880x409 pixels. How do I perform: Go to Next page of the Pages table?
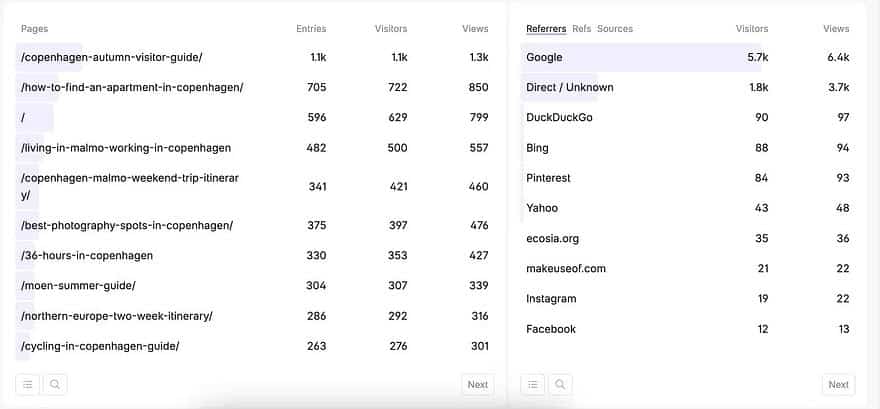[478, 384]
